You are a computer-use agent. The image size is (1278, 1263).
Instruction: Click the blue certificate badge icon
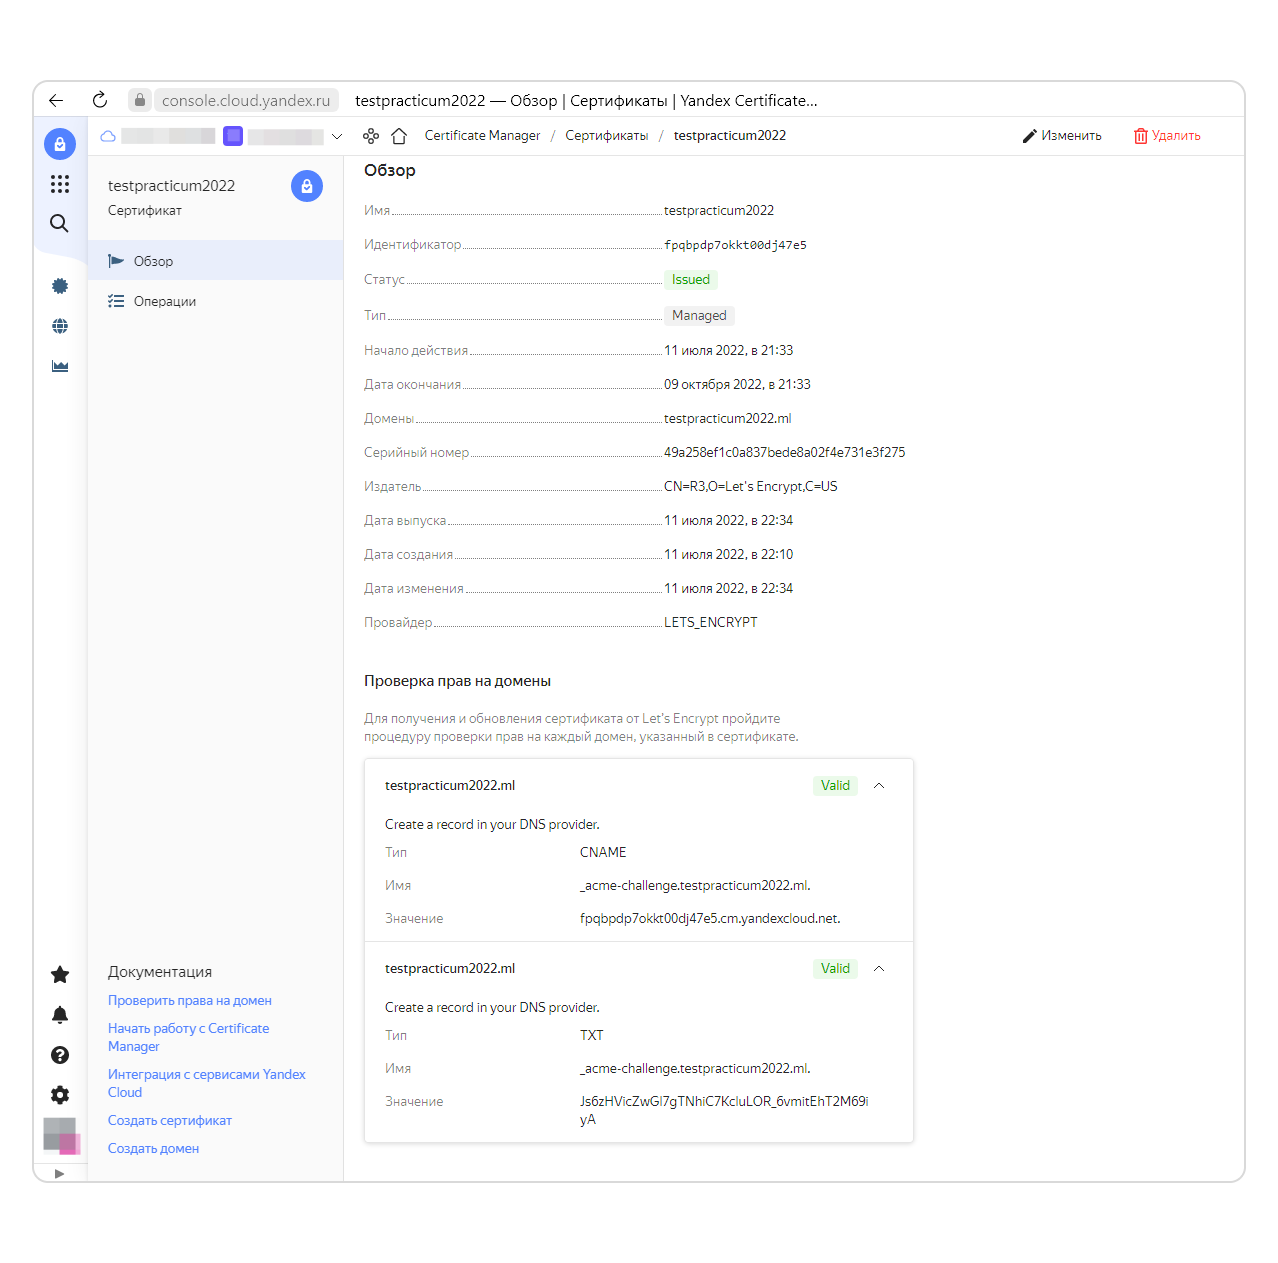click(307, 186)
